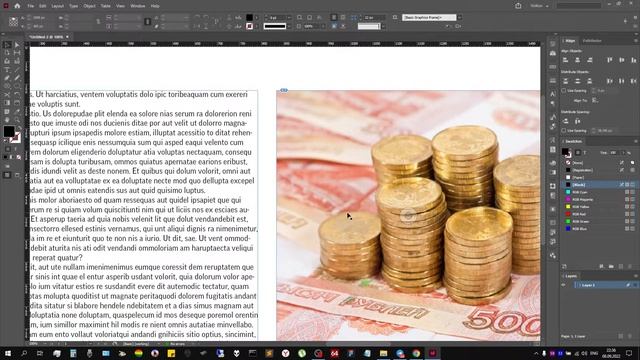640x360 pixels.
Task: Select the Pen tool
Action: click(7, 78)
